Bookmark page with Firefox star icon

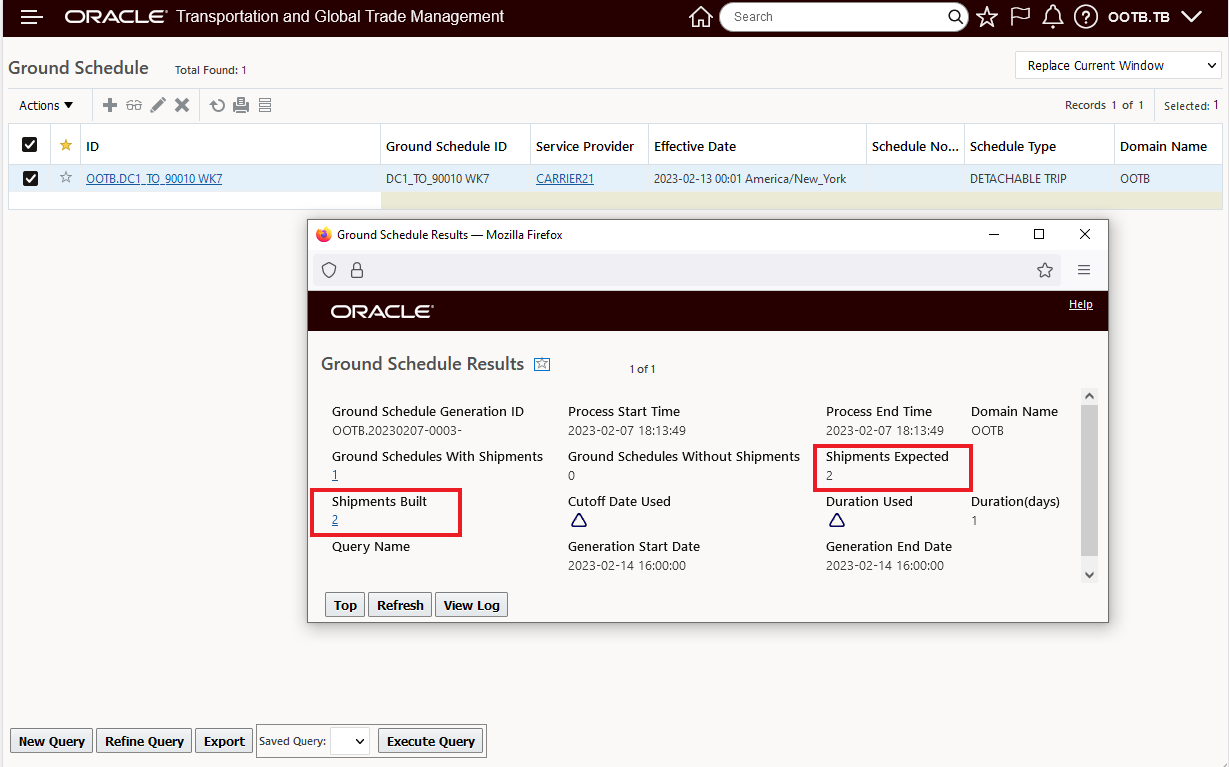pos(1045,270)
